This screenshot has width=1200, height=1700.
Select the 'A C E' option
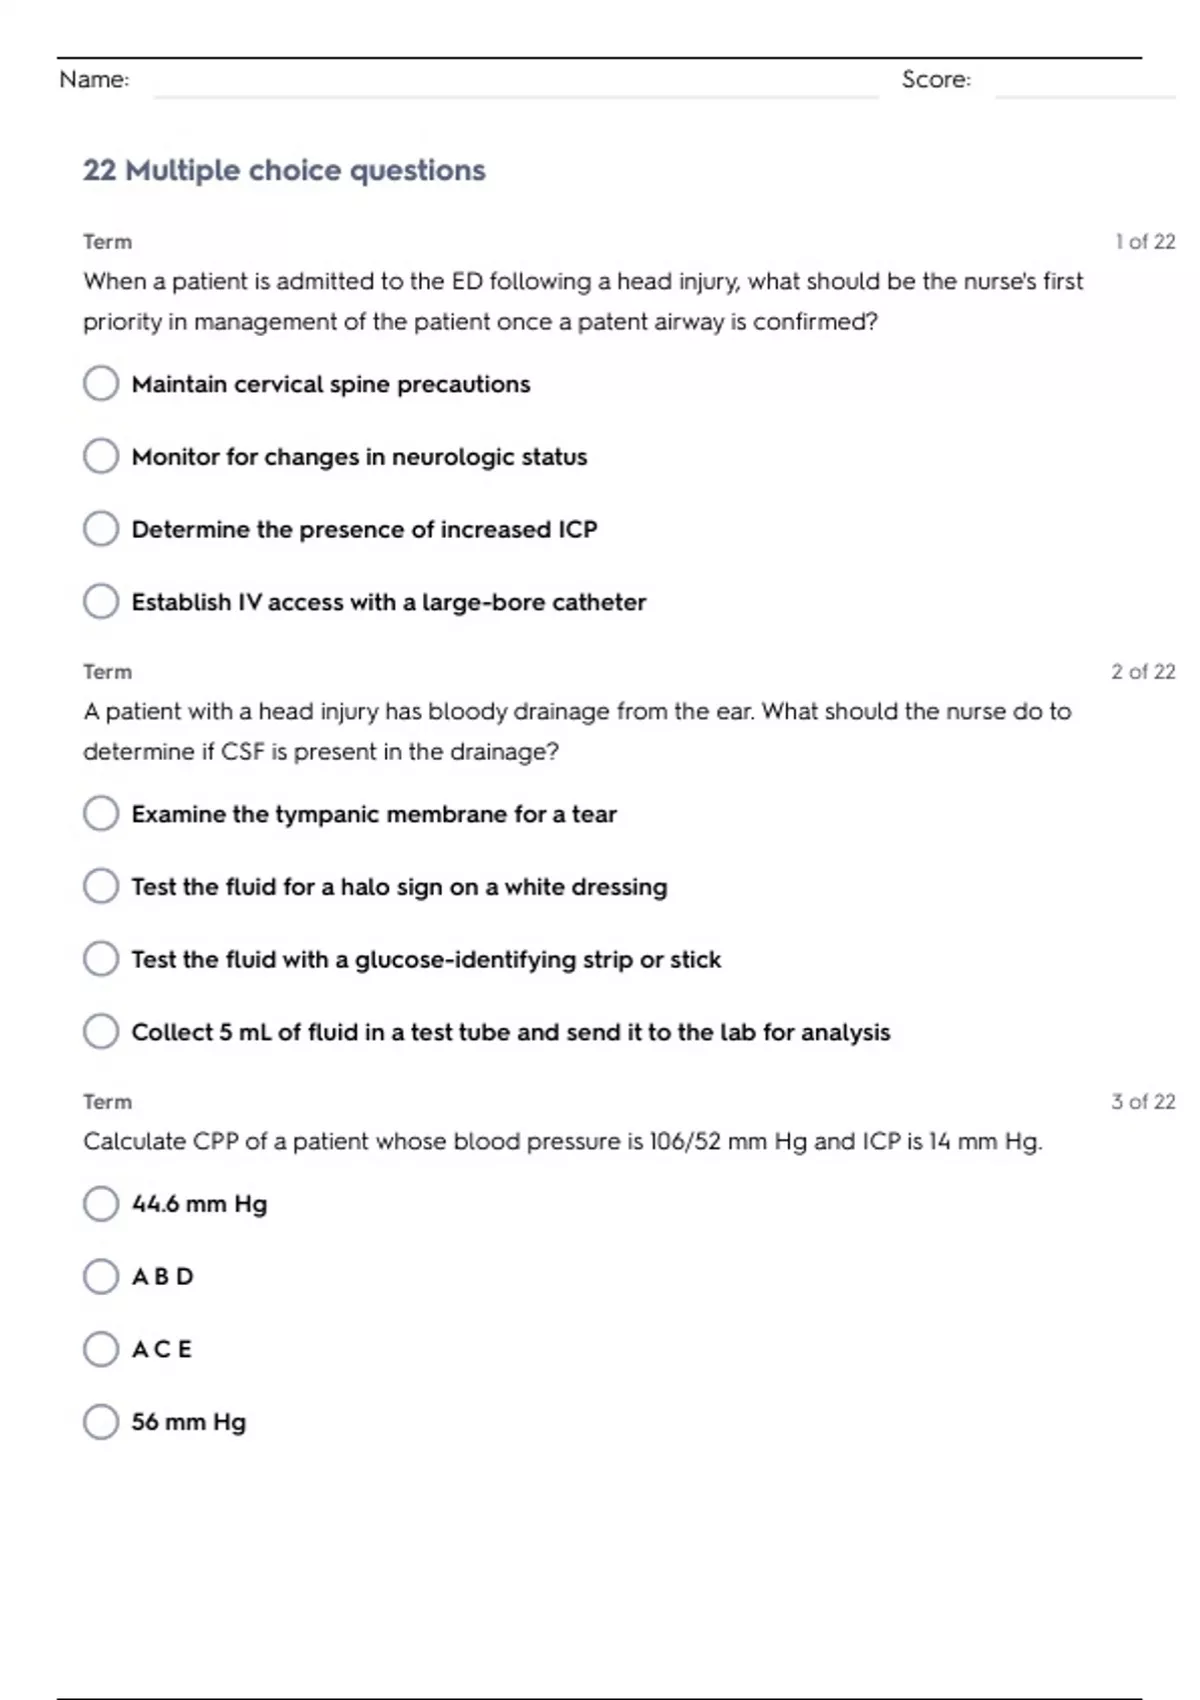(101, 1349)
